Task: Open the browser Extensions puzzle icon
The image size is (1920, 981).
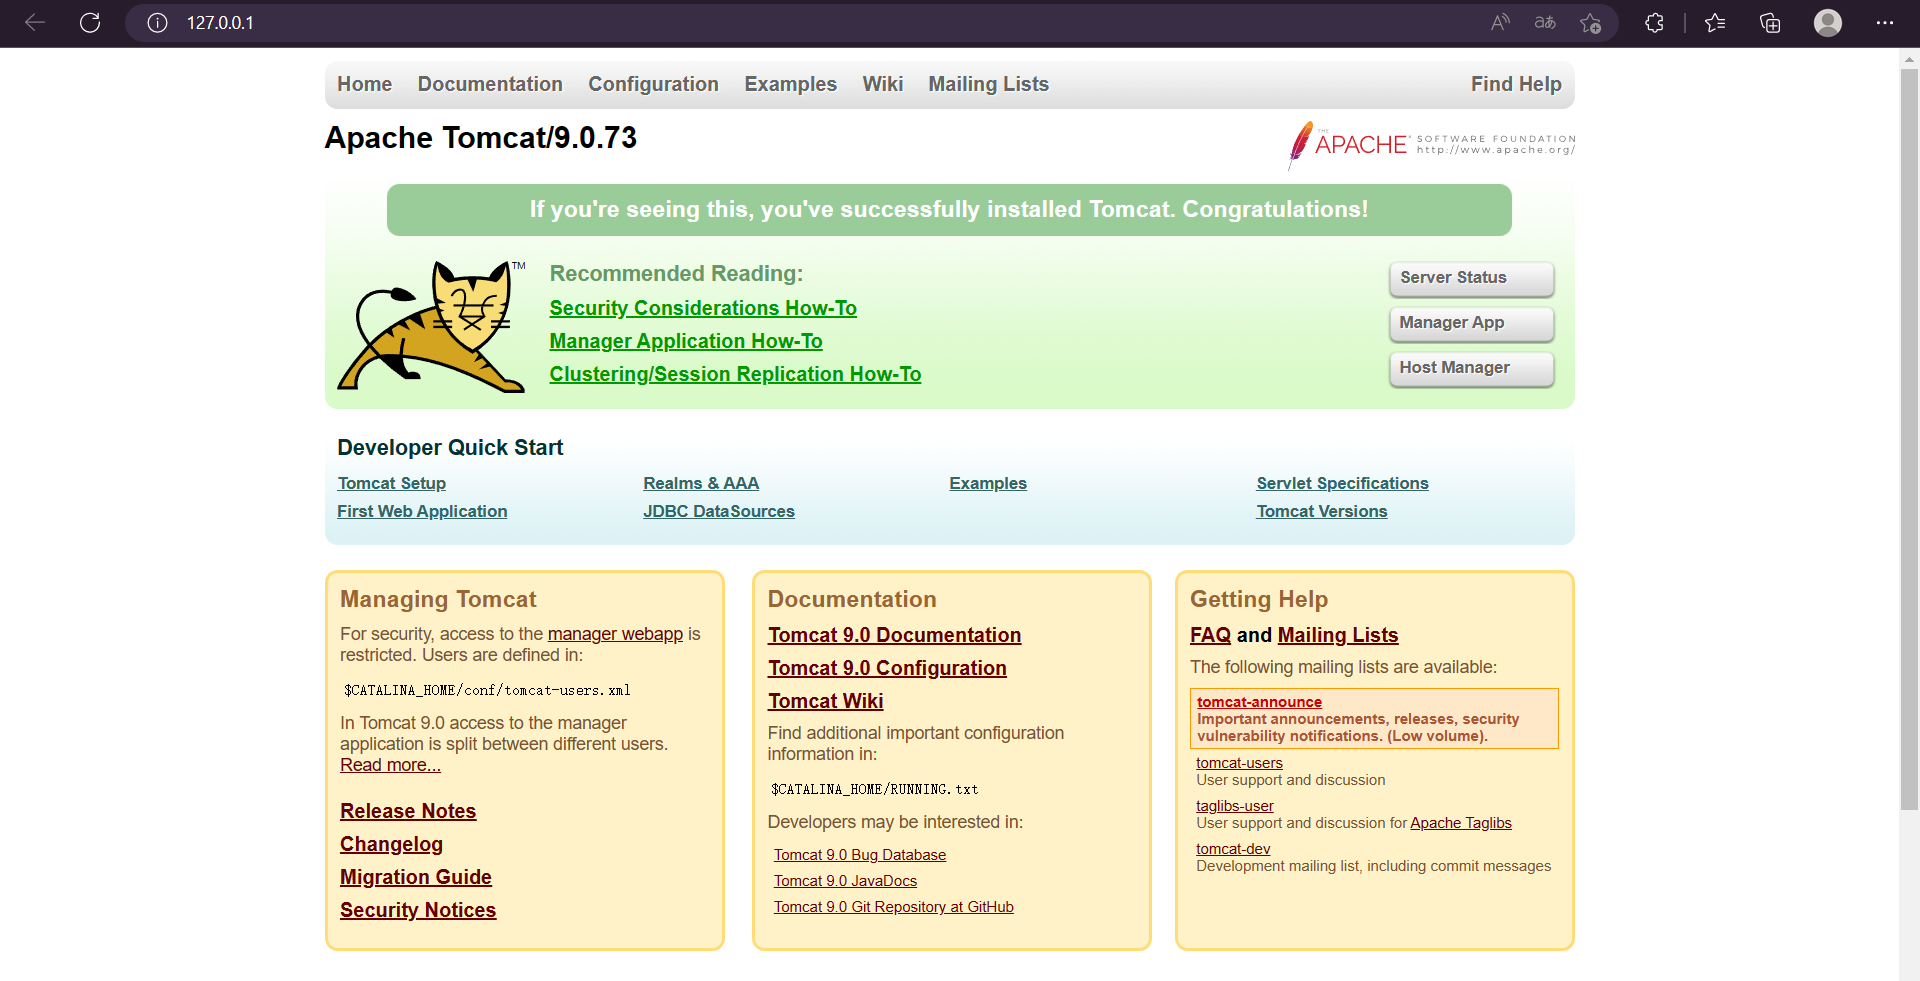Action: pyautogui.click(x=1654, y=22)
